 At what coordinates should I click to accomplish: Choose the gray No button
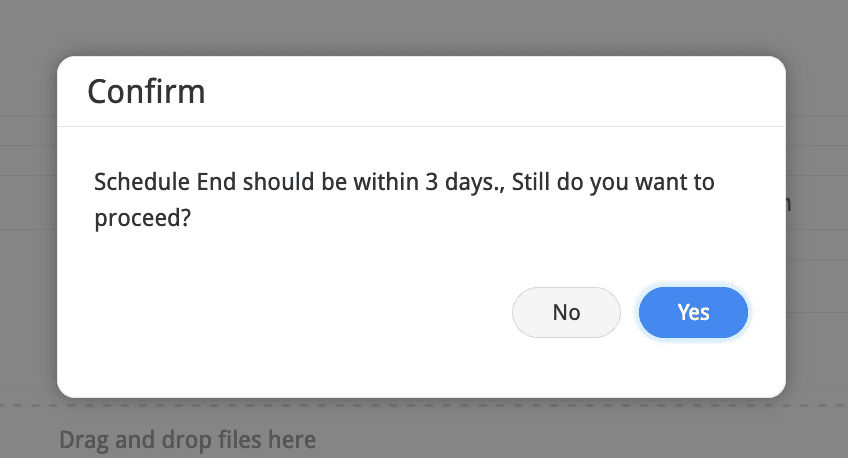[x=566, y=312]
